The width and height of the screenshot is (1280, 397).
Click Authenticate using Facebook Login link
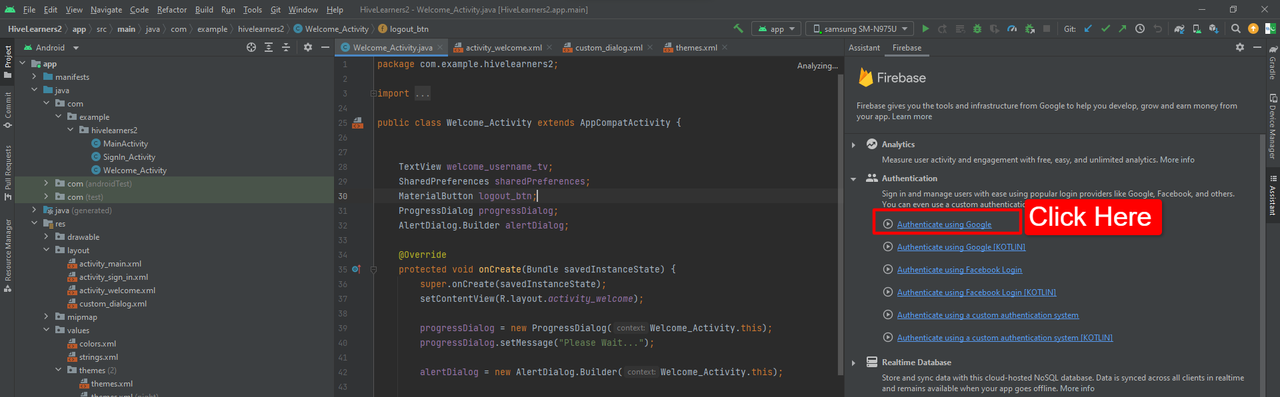[x=960, y=270]
